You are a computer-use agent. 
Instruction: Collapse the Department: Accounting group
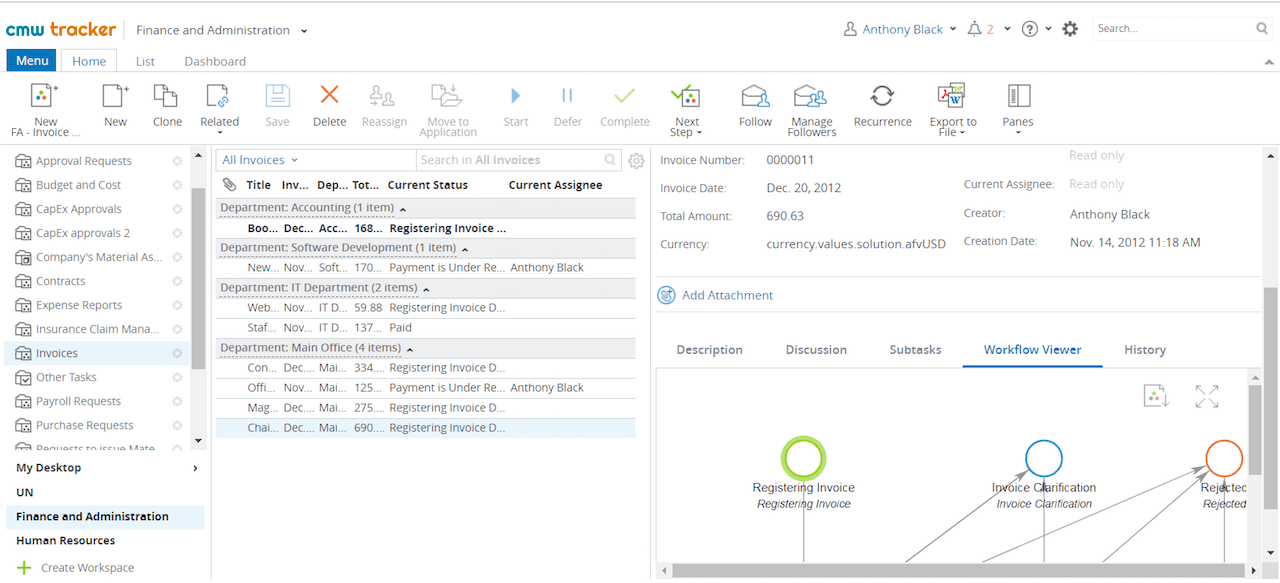tap(403, 208)
